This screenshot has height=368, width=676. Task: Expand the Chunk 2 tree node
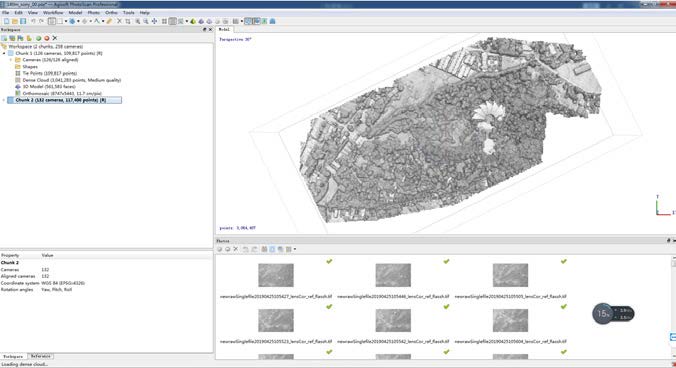click(4, 100)
